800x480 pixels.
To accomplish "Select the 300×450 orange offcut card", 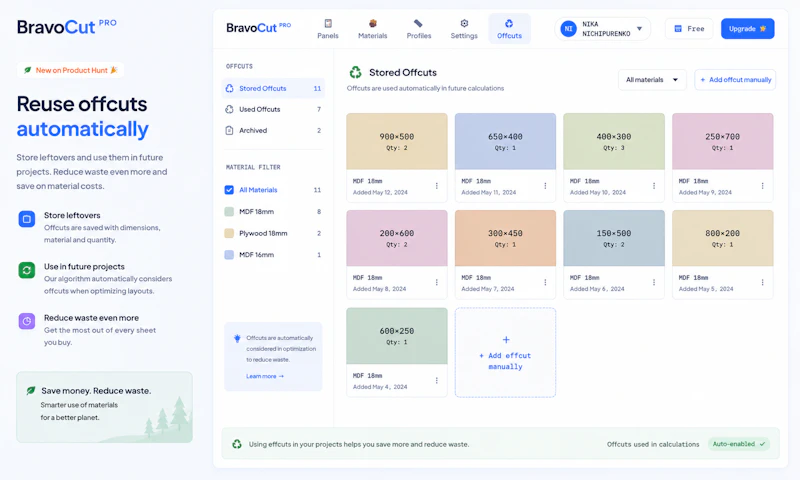I will pyautogui.click(x=505, y=255).
